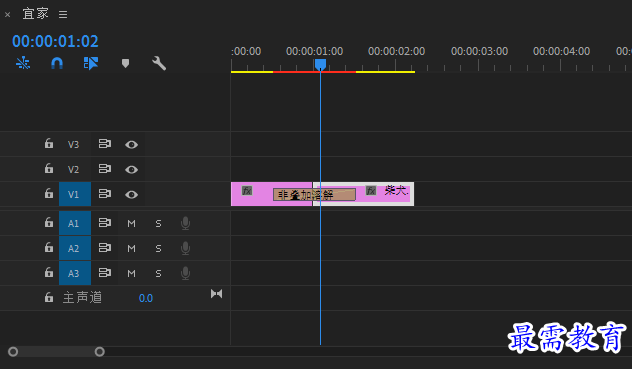The width and height of the screenshot is (632, 369).
Task: Mute track A3
Action: [x=131, y=273]
